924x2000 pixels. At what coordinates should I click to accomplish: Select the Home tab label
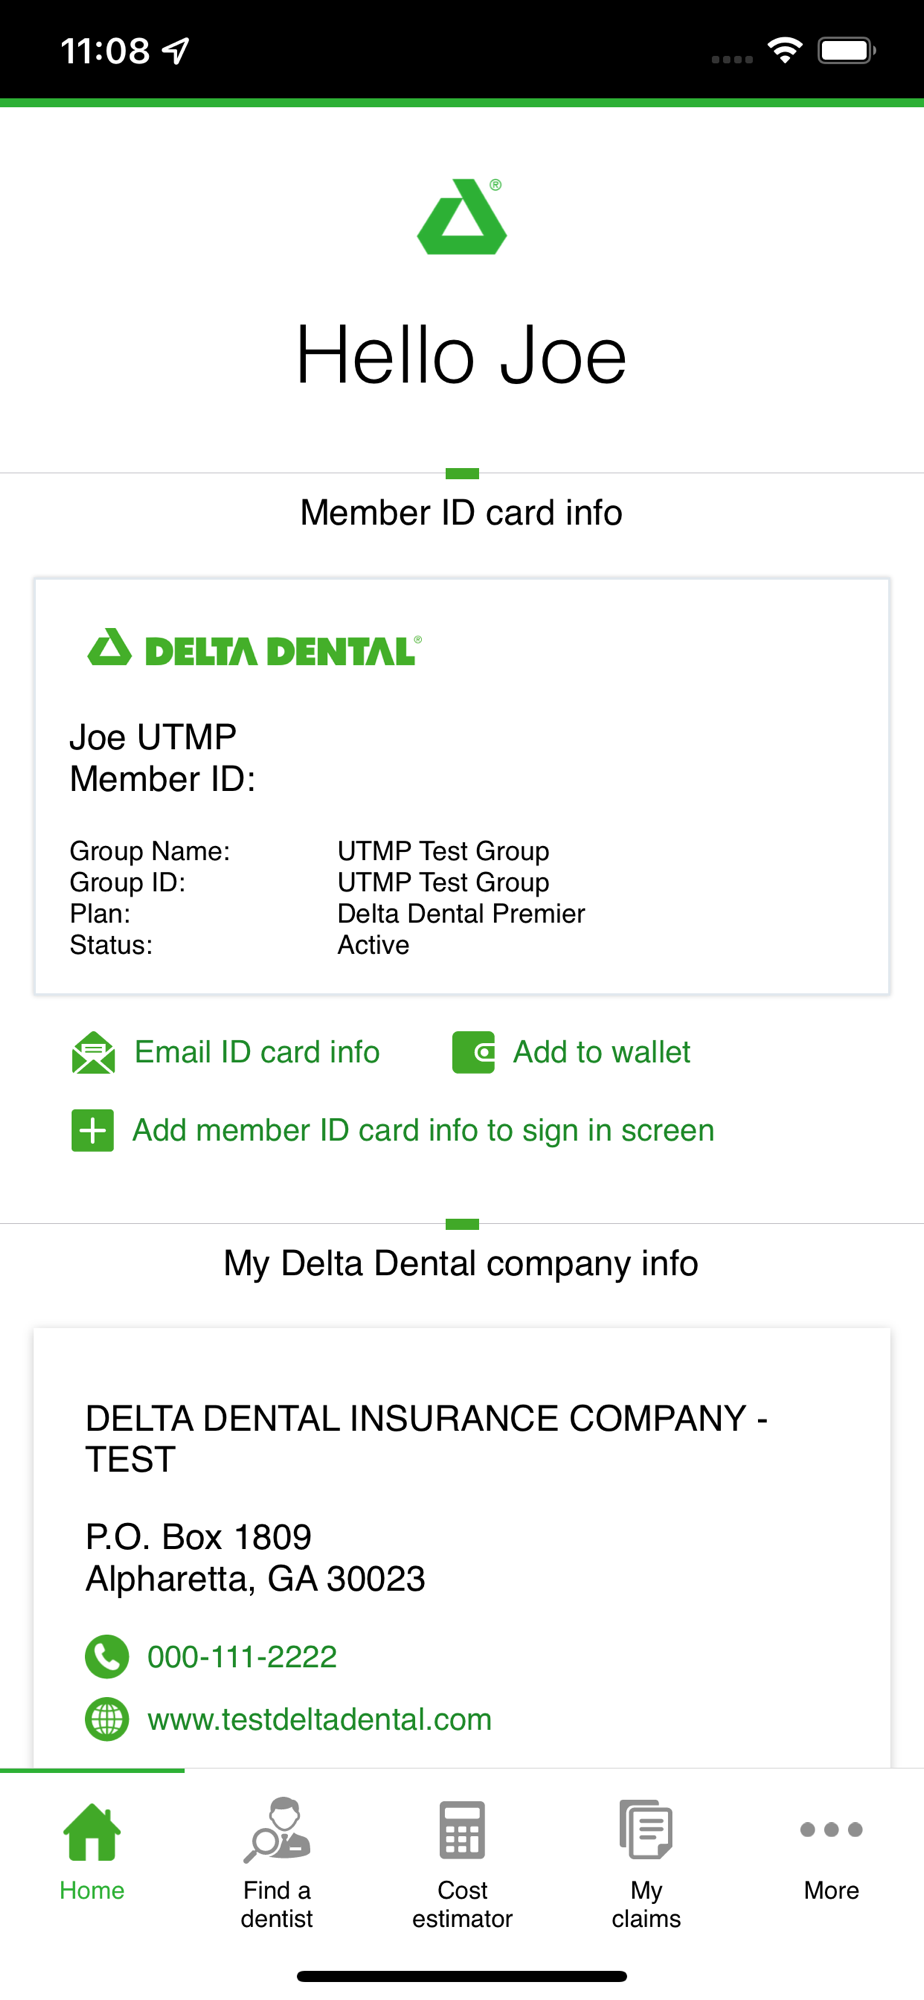coord(92,1891)
